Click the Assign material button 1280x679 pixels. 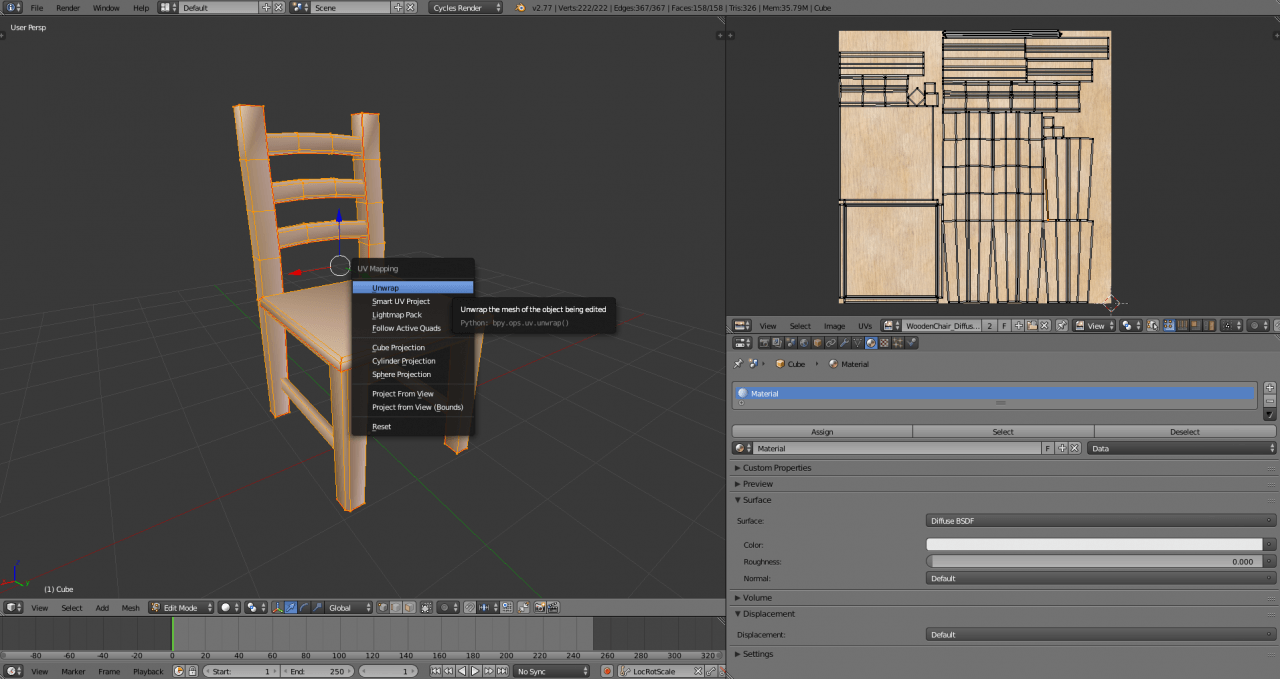pos(821,432)
